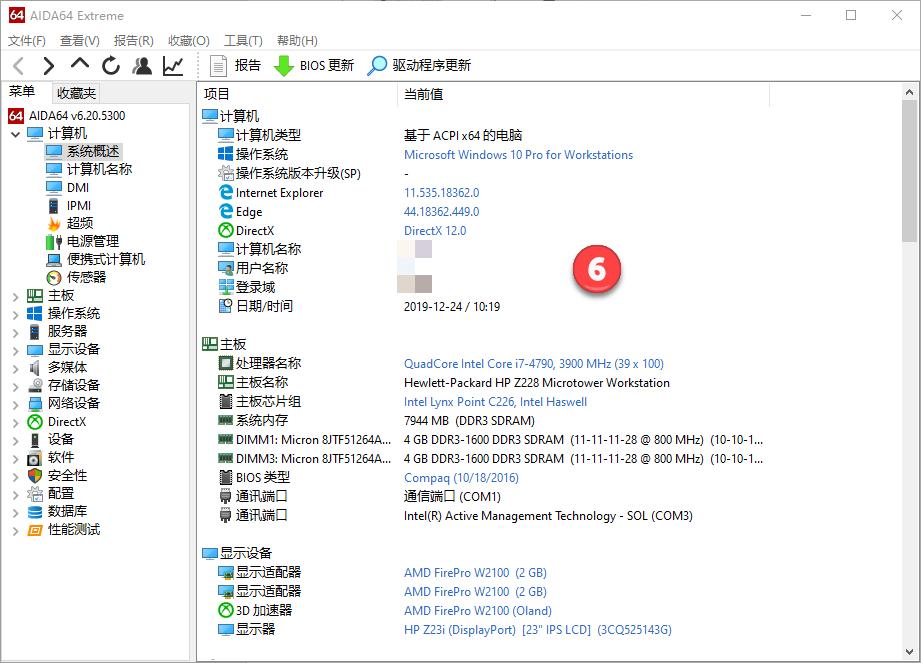The image size is (921, 663).
Task: Click the 驱动程序更新 button
Action: click(419, 66)
